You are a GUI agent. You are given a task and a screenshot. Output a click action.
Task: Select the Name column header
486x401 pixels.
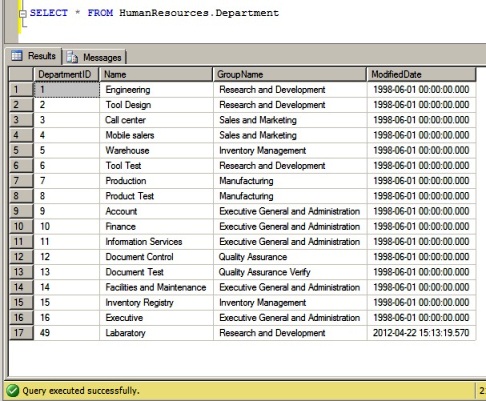point(156,74)
